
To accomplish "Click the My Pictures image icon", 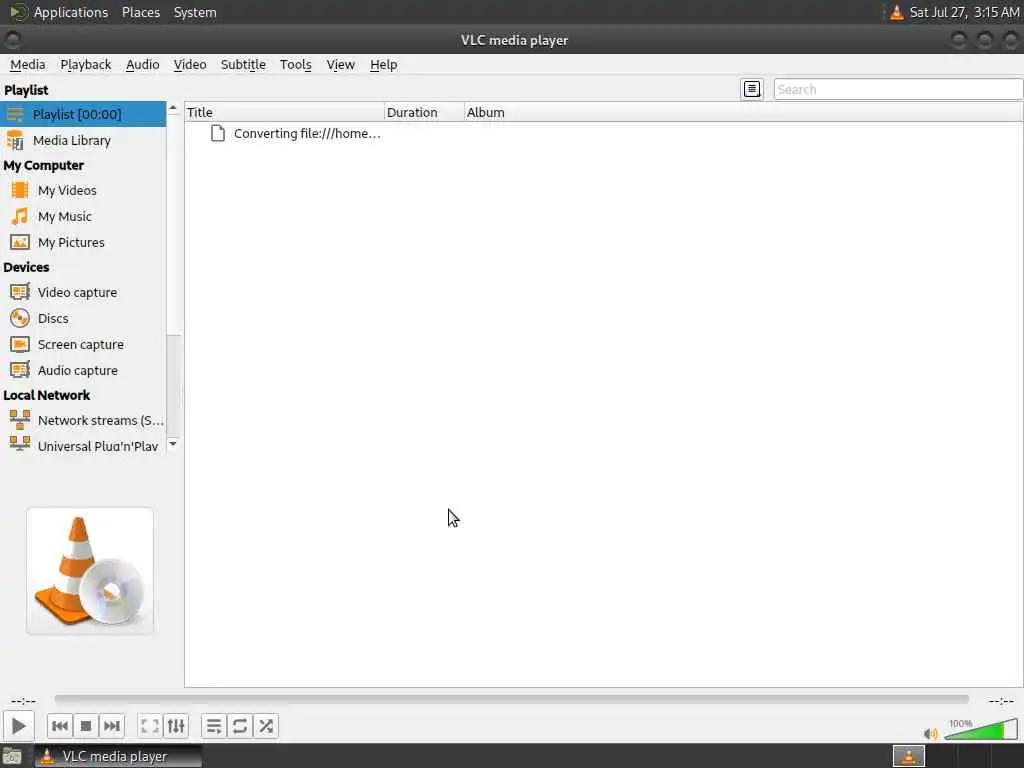I will (x=20, y=242).
